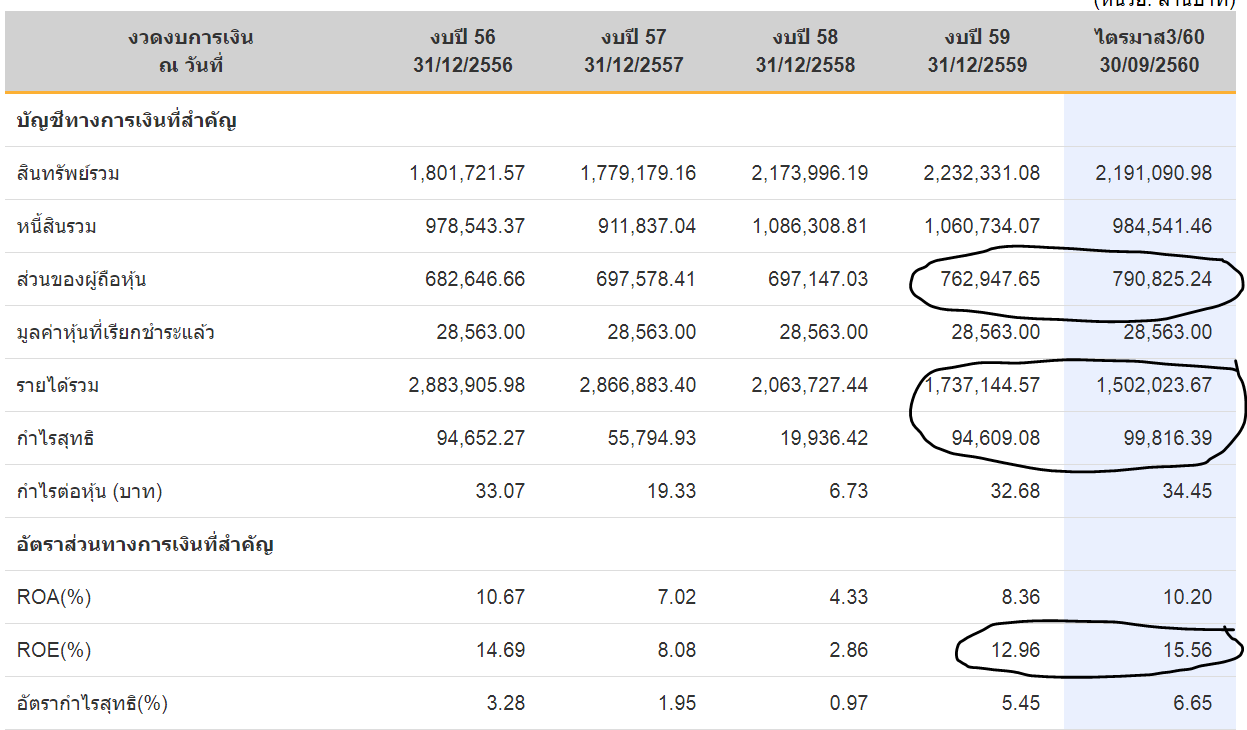Select the งบปี 59 column header
The height and width of the screenshot is (730, 1247).
pyautogui.click(x=977, y=51)
